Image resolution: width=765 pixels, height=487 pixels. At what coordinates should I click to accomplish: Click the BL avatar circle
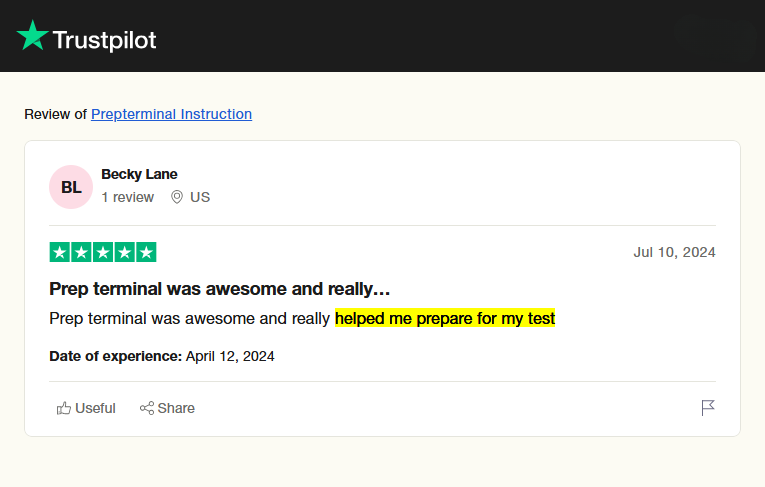click(71, 187)
